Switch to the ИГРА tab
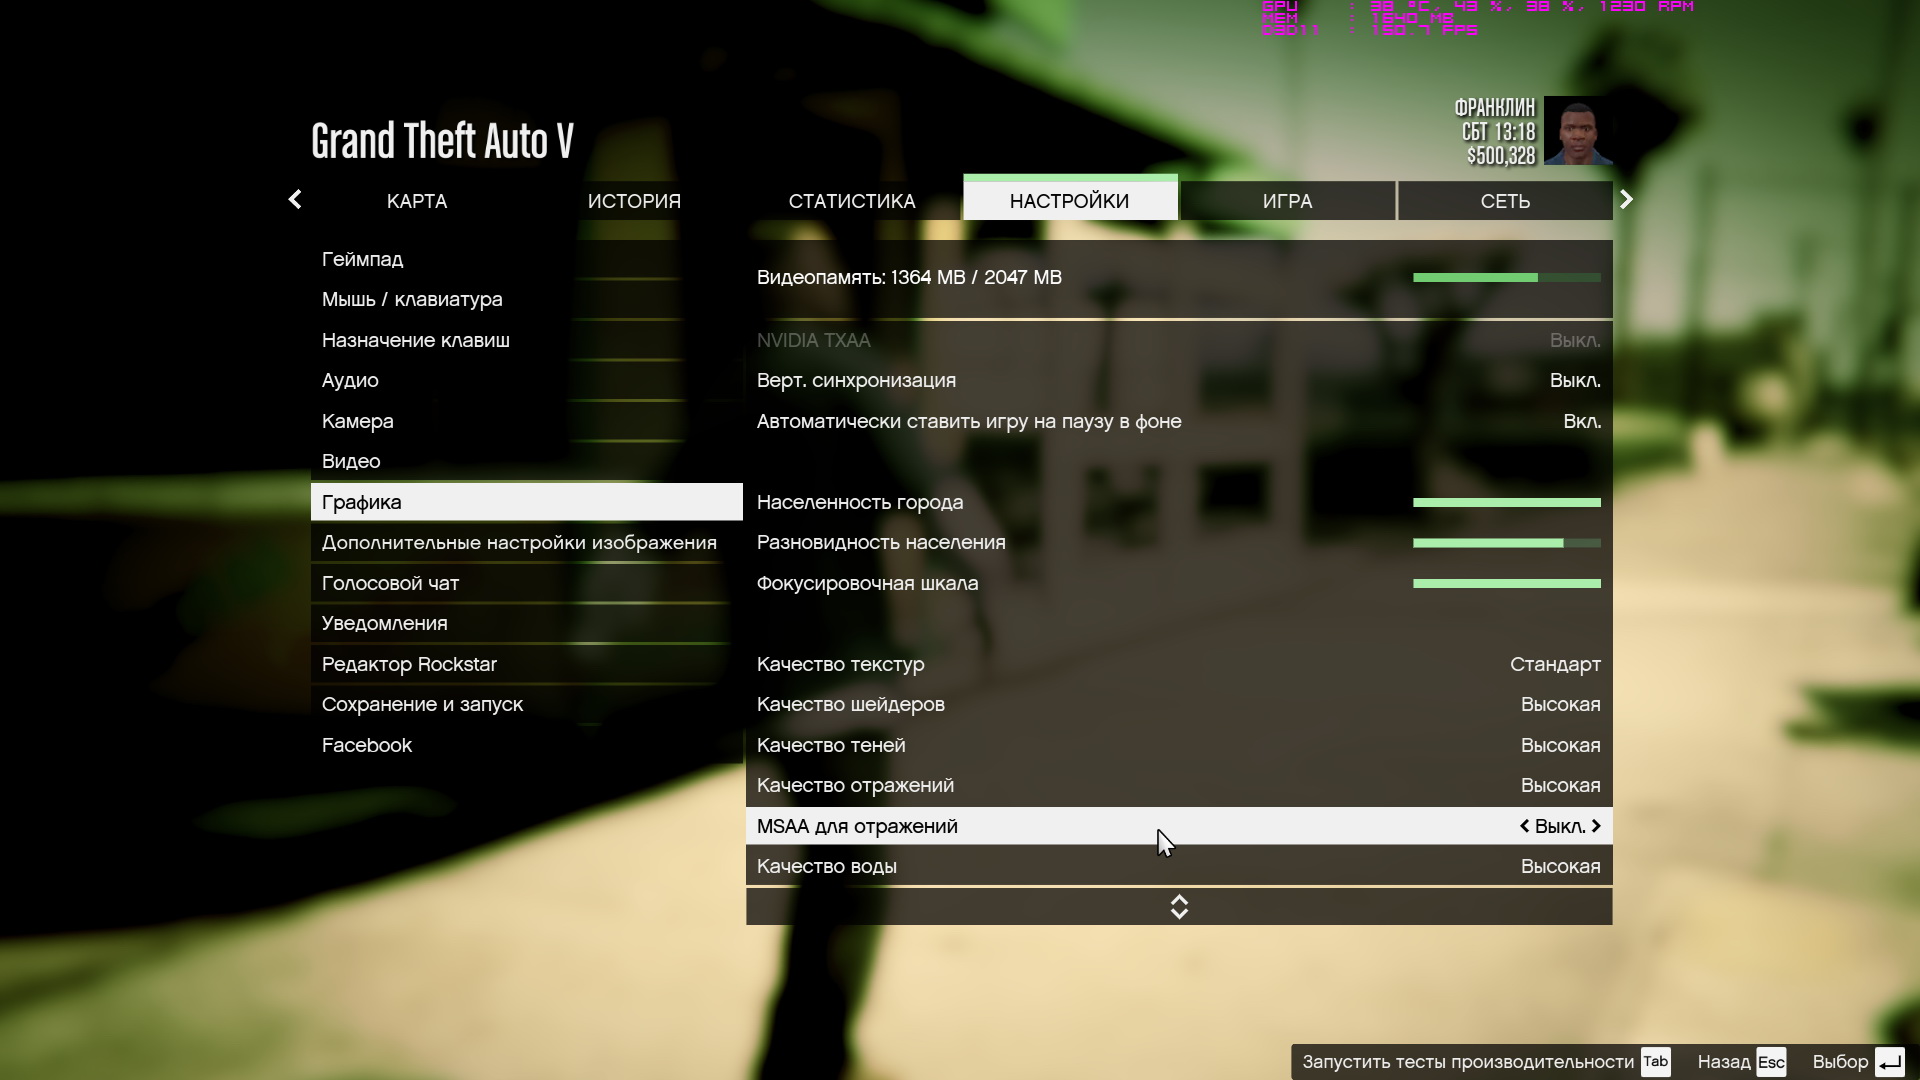This screenshot has width=1920, height=1080. [1287, 201]
